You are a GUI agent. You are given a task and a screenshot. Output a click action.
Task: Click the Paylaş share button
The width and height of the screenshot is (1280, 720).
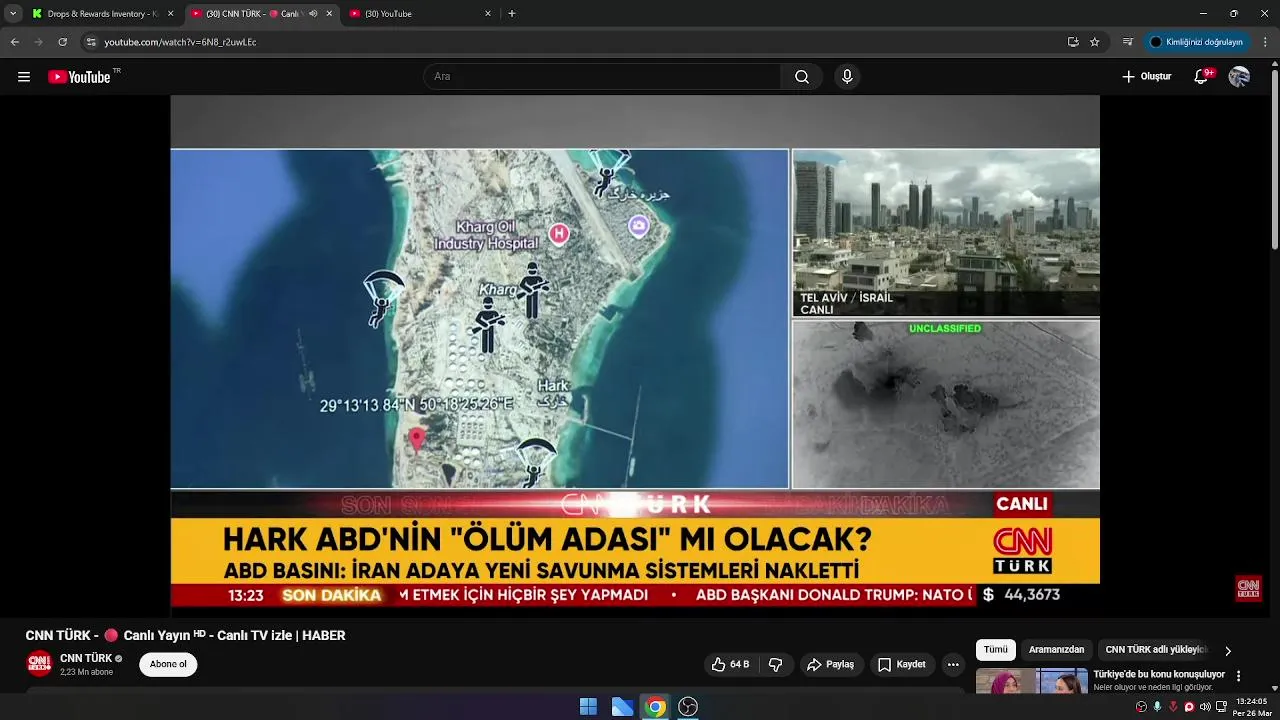coord(831,665)
